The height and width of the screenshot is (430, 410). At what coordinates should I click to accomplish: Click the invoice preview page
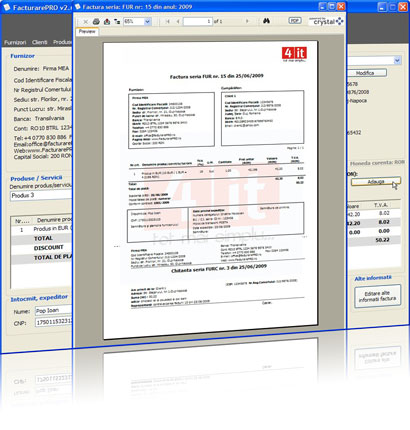click(211, 190)
